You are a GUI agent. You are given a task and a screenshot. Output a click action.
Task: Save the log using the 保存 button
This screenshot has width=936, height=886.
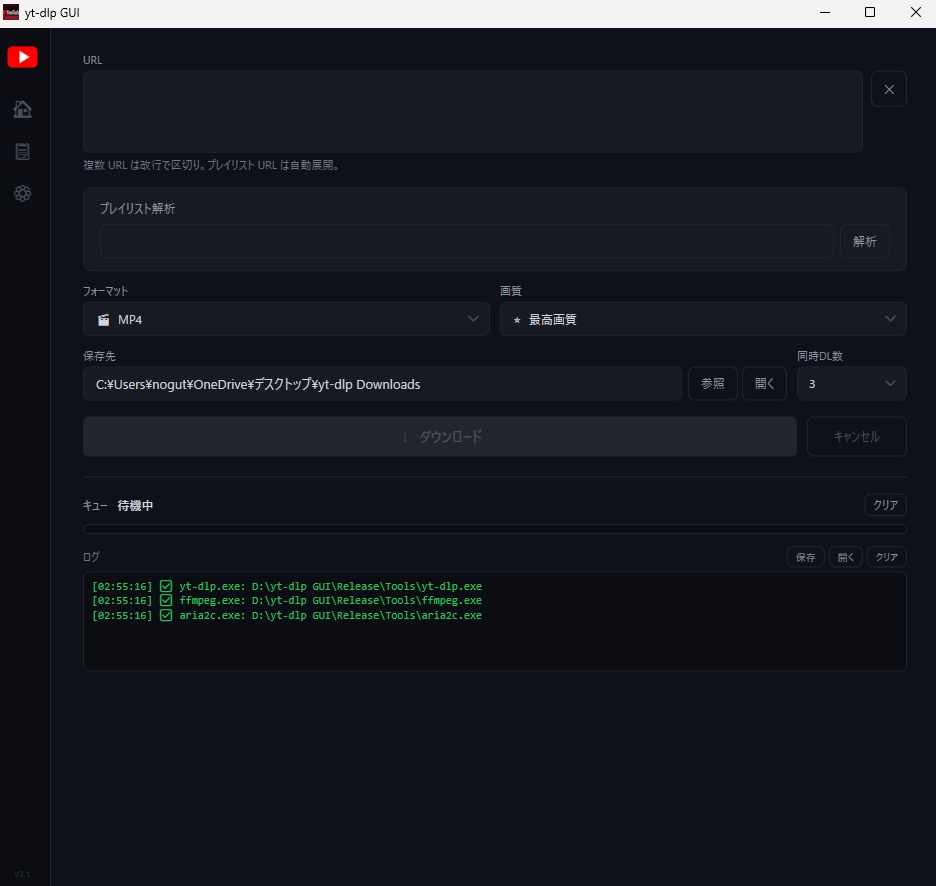805,557
